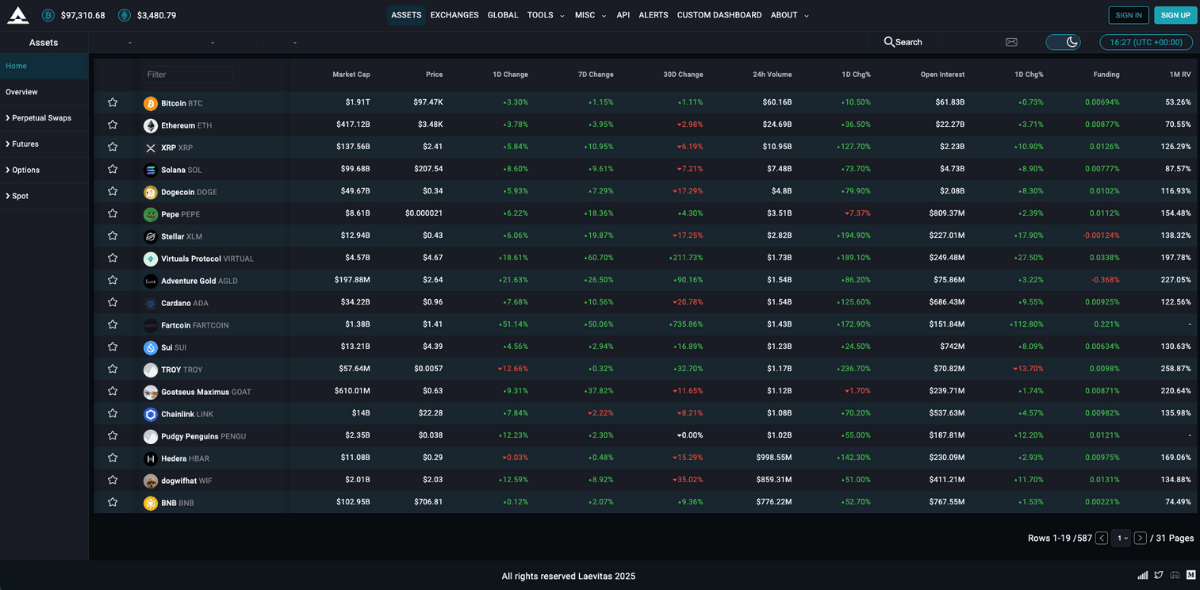1200x590 pixels.
Task: Sort by Open Interest column header
Action: pyautogui.click(x=943, y=74)
